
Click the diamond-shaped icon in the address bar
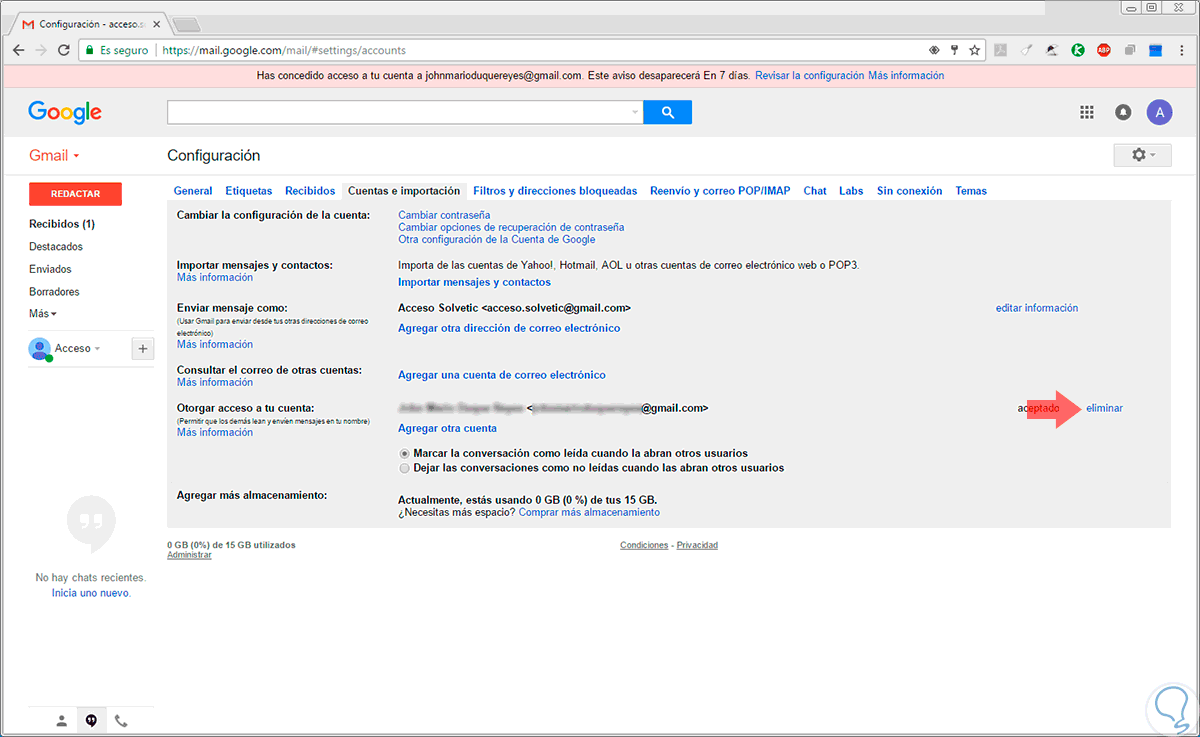[934, 50]
